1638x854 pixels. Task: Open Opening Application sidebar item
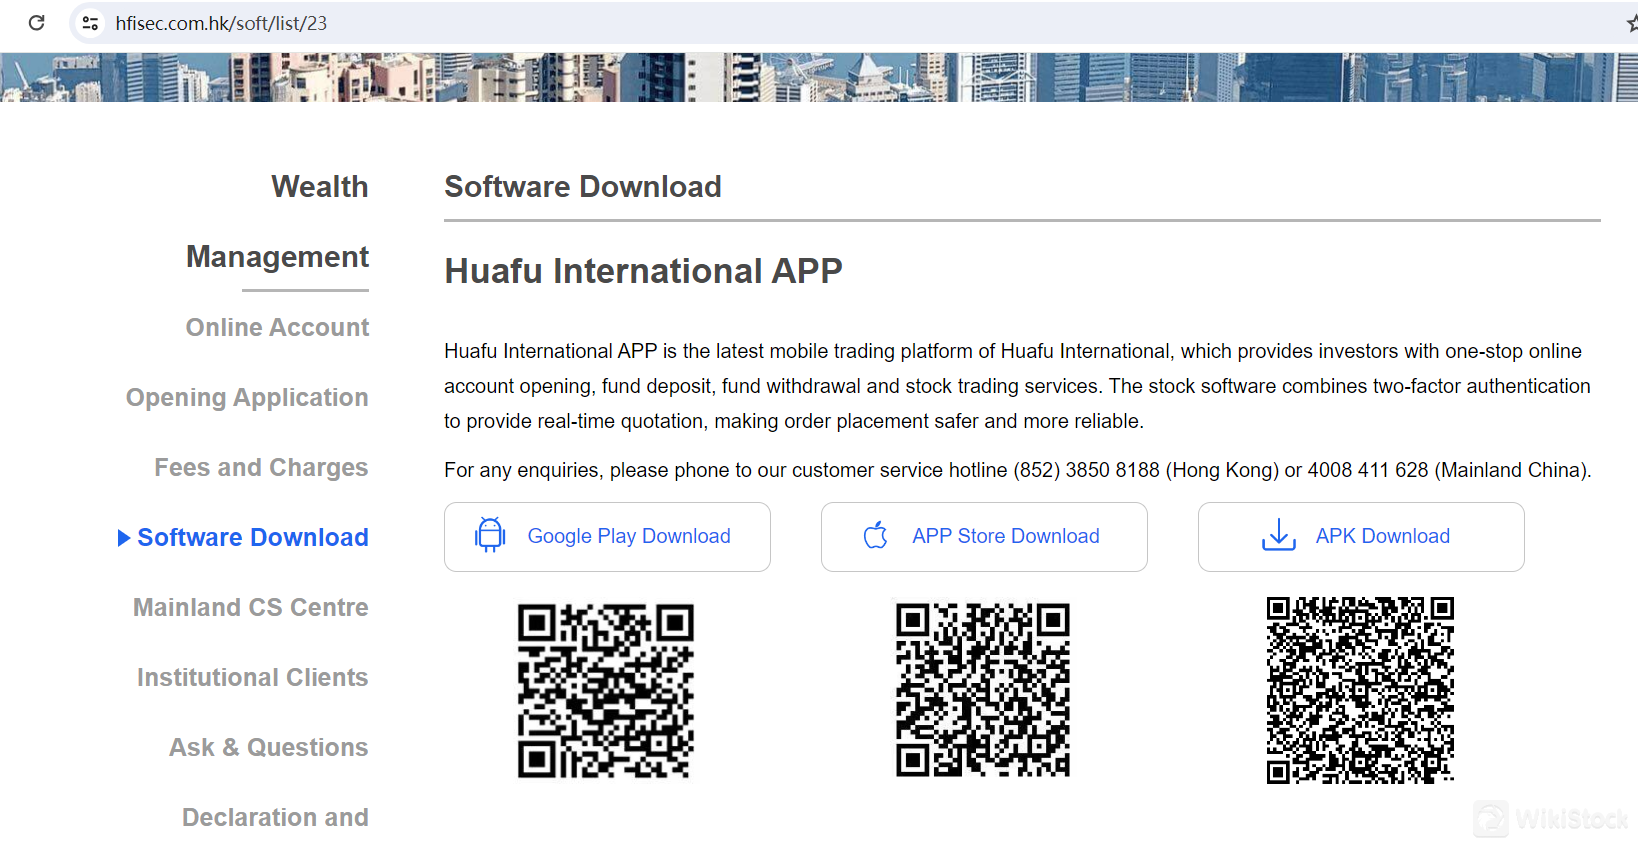(x=247, y=398)
